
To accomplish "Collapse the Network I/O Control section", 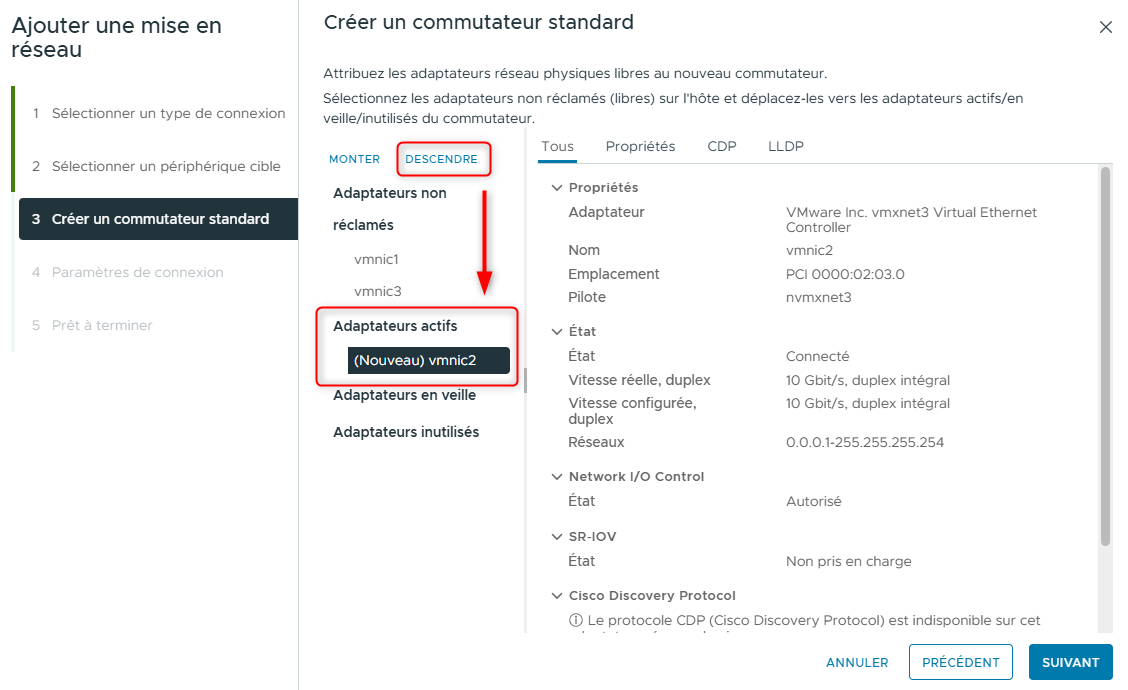I will 557,477.
